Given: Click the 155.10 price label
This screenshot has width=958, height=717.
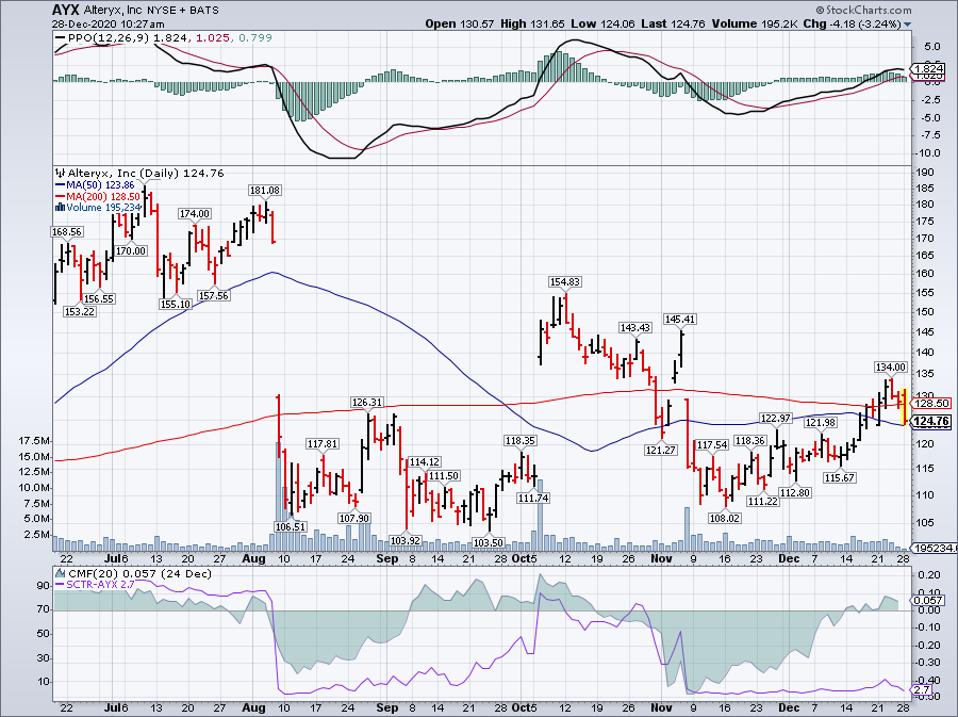Looking at the screenshot, I should click(176, 304).
